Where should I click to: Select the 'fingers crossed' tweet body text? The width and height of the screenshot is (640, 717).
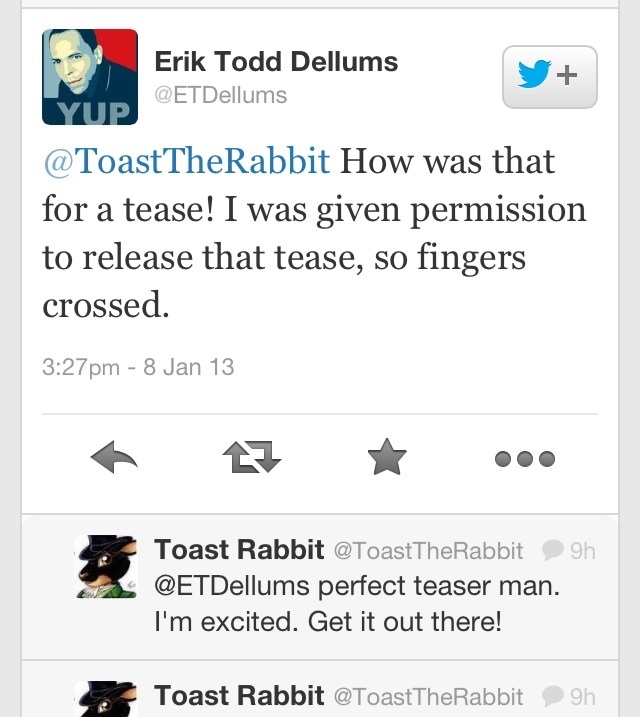[313, 235]
